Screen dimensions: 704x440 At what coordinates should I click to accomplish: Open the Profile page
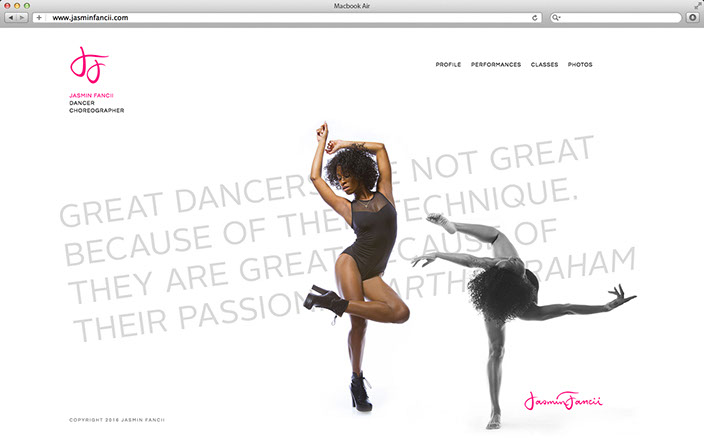(448, 65)
